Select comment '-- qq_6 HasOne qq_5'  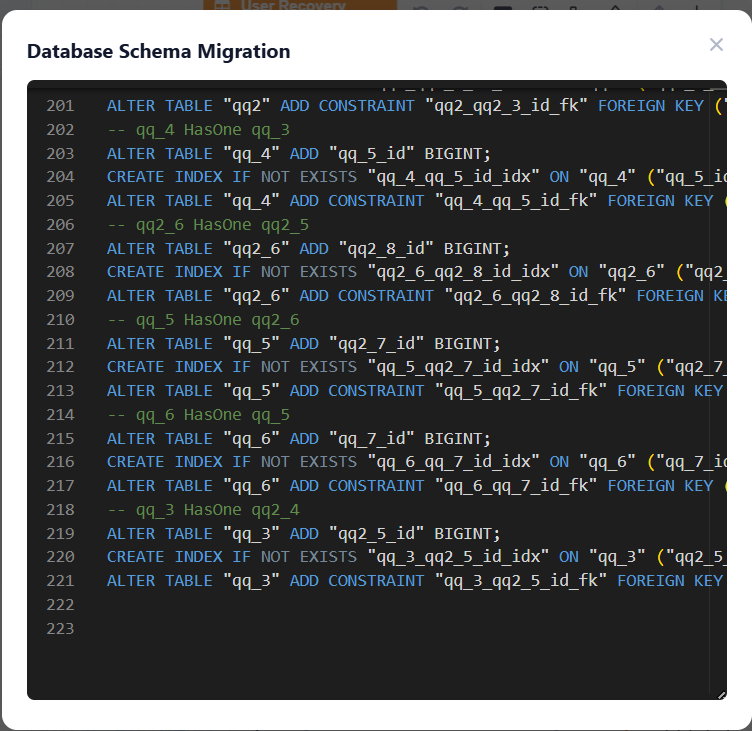[x=198, y=414]
